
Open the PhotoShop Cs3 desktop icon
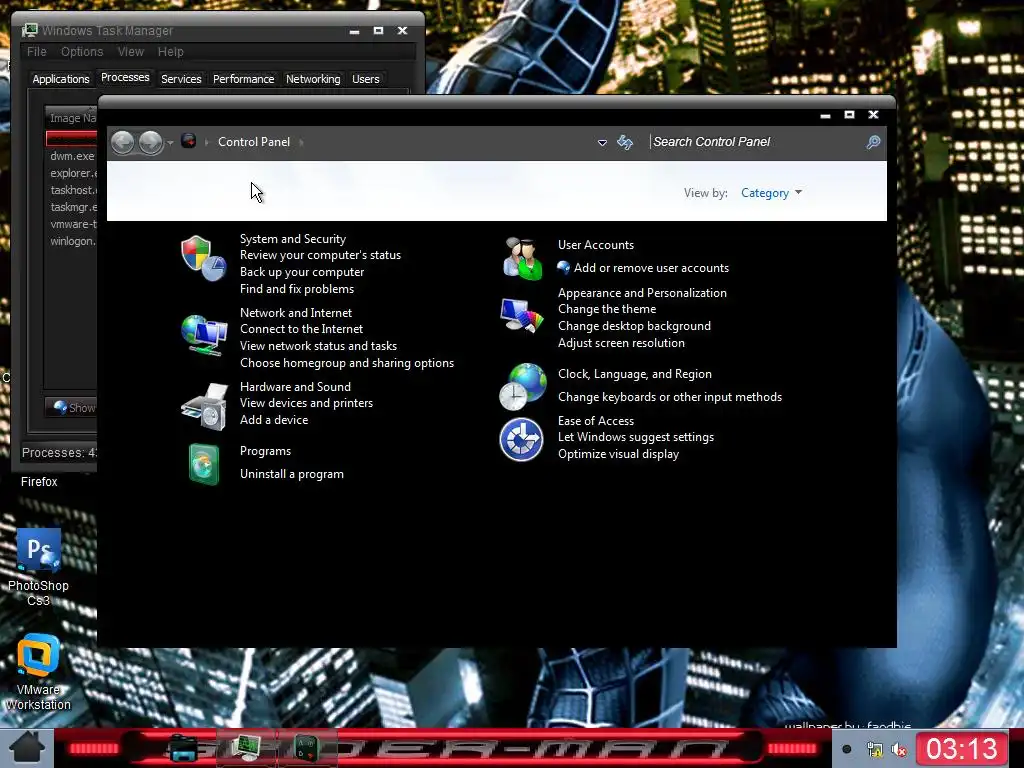pyautogui.click(x=39, y=550)
